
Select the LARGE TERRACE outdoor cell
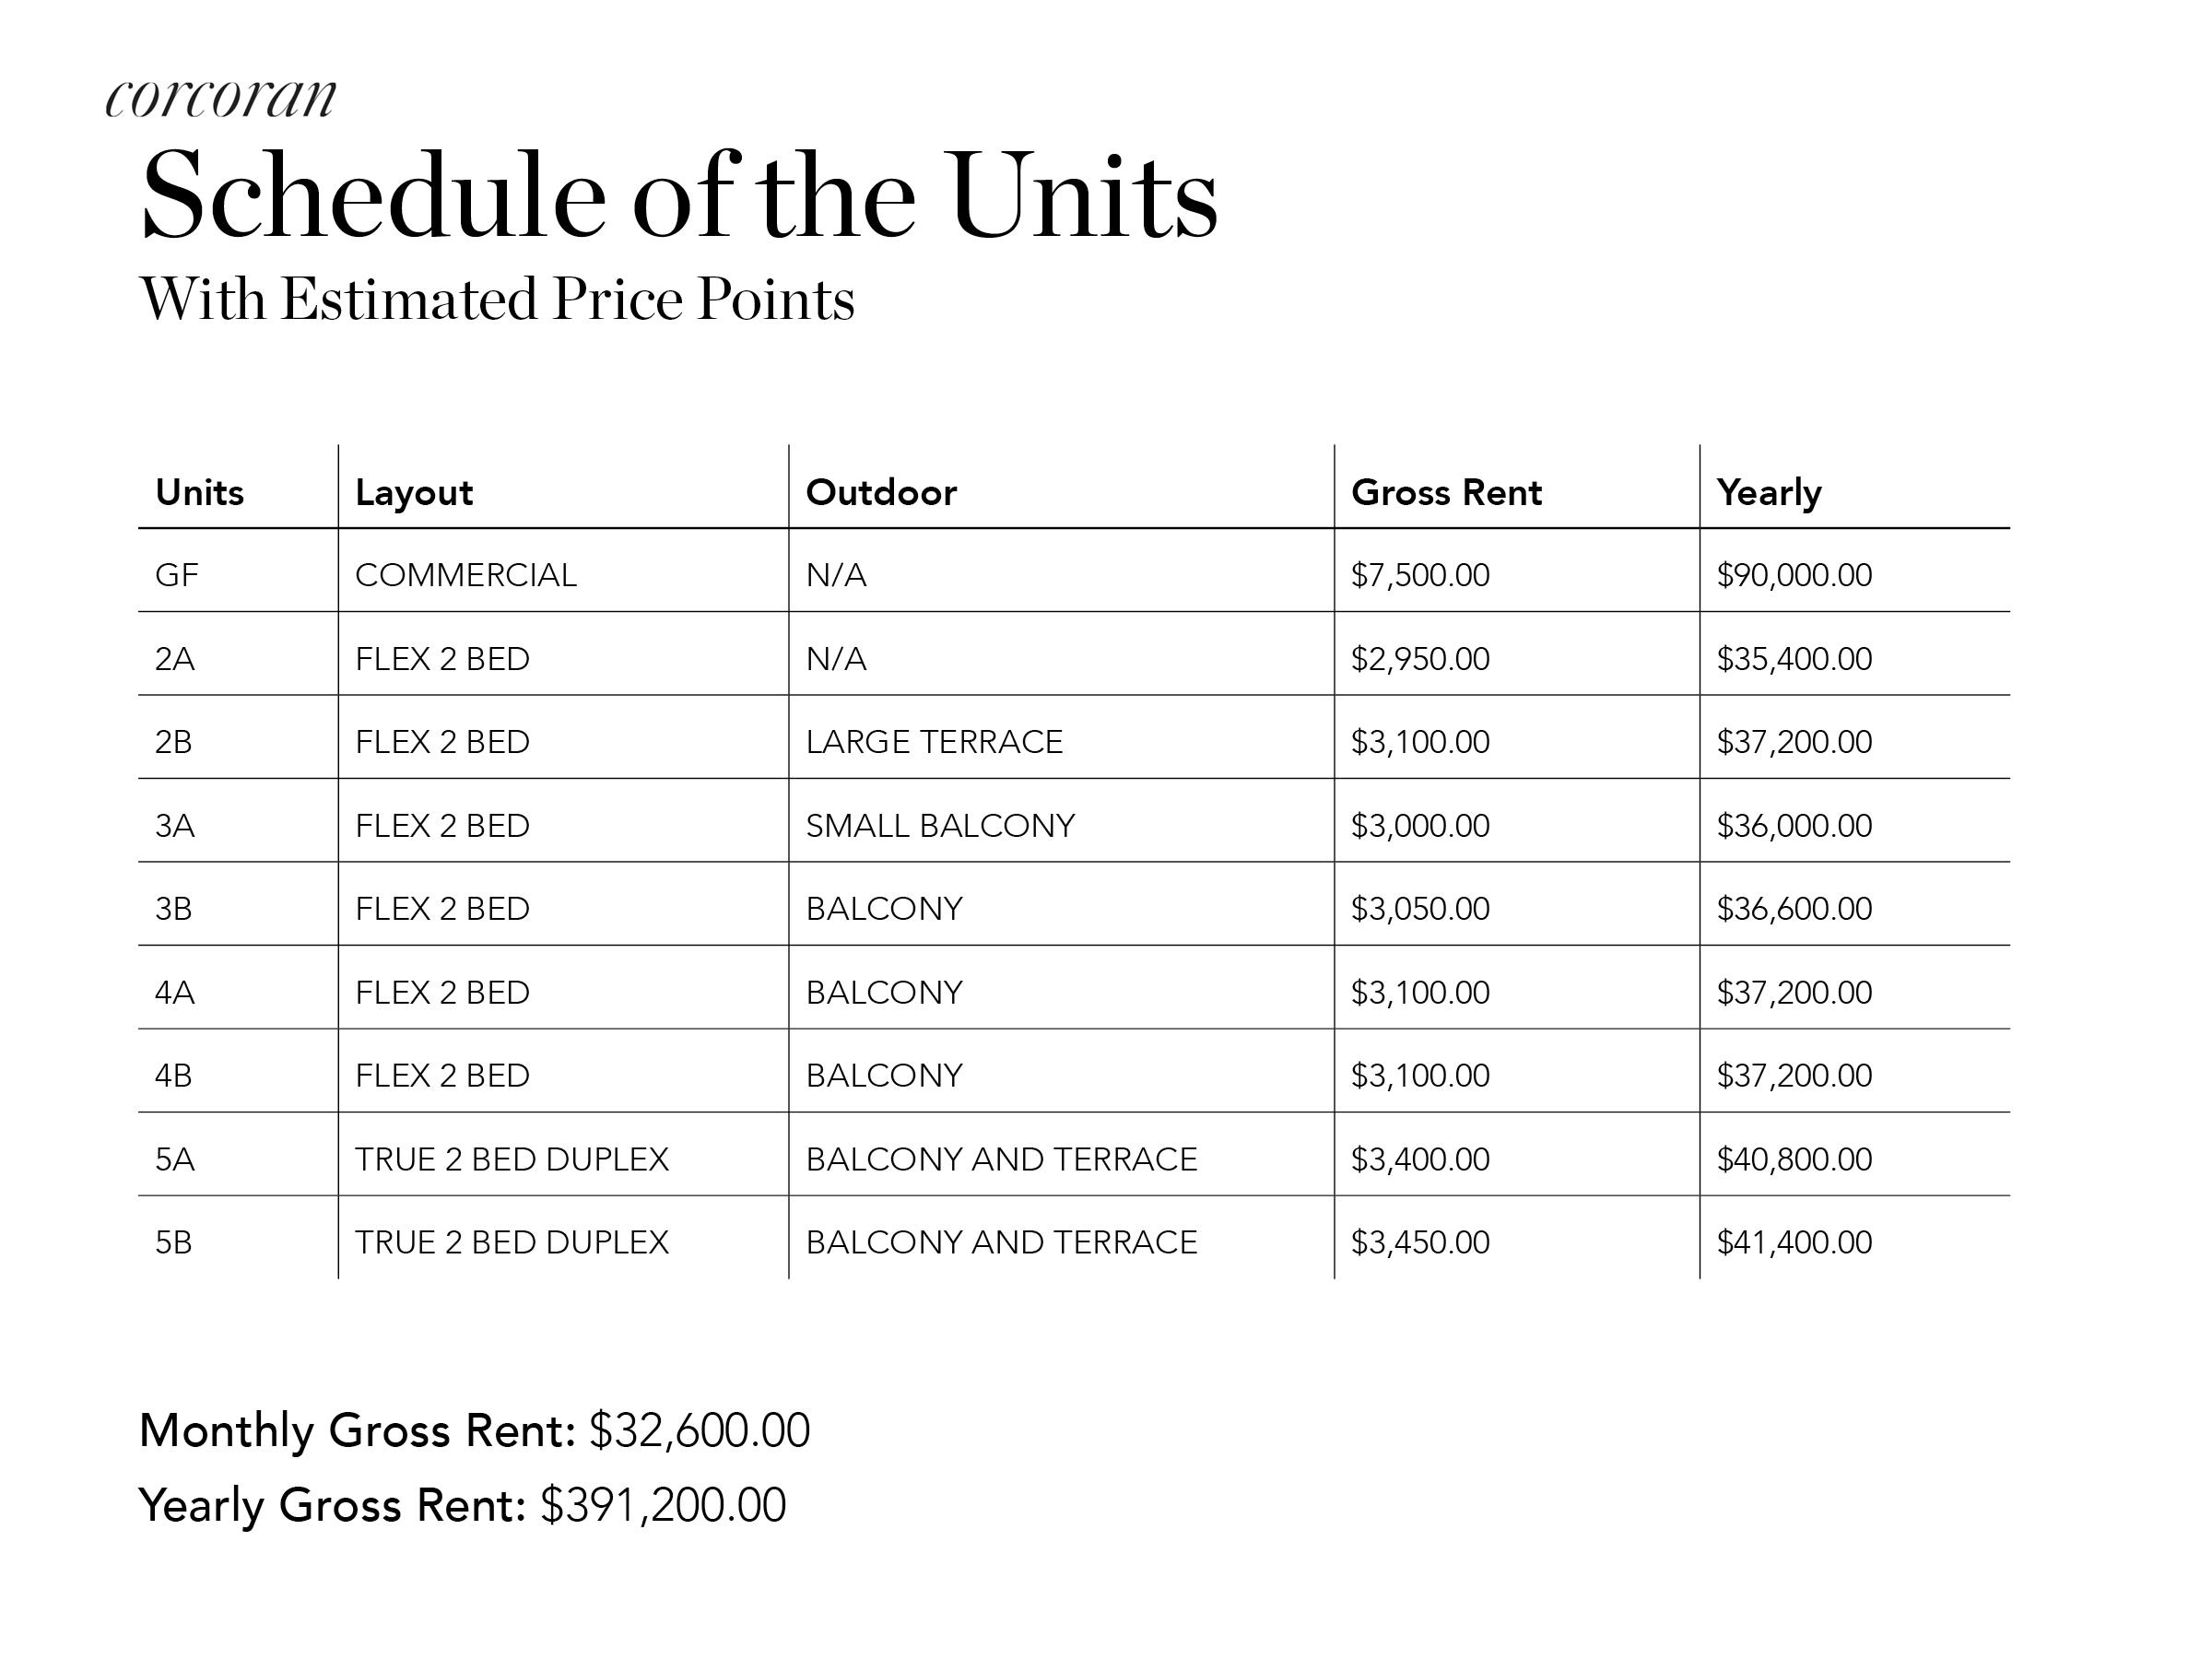coord(934,742)
